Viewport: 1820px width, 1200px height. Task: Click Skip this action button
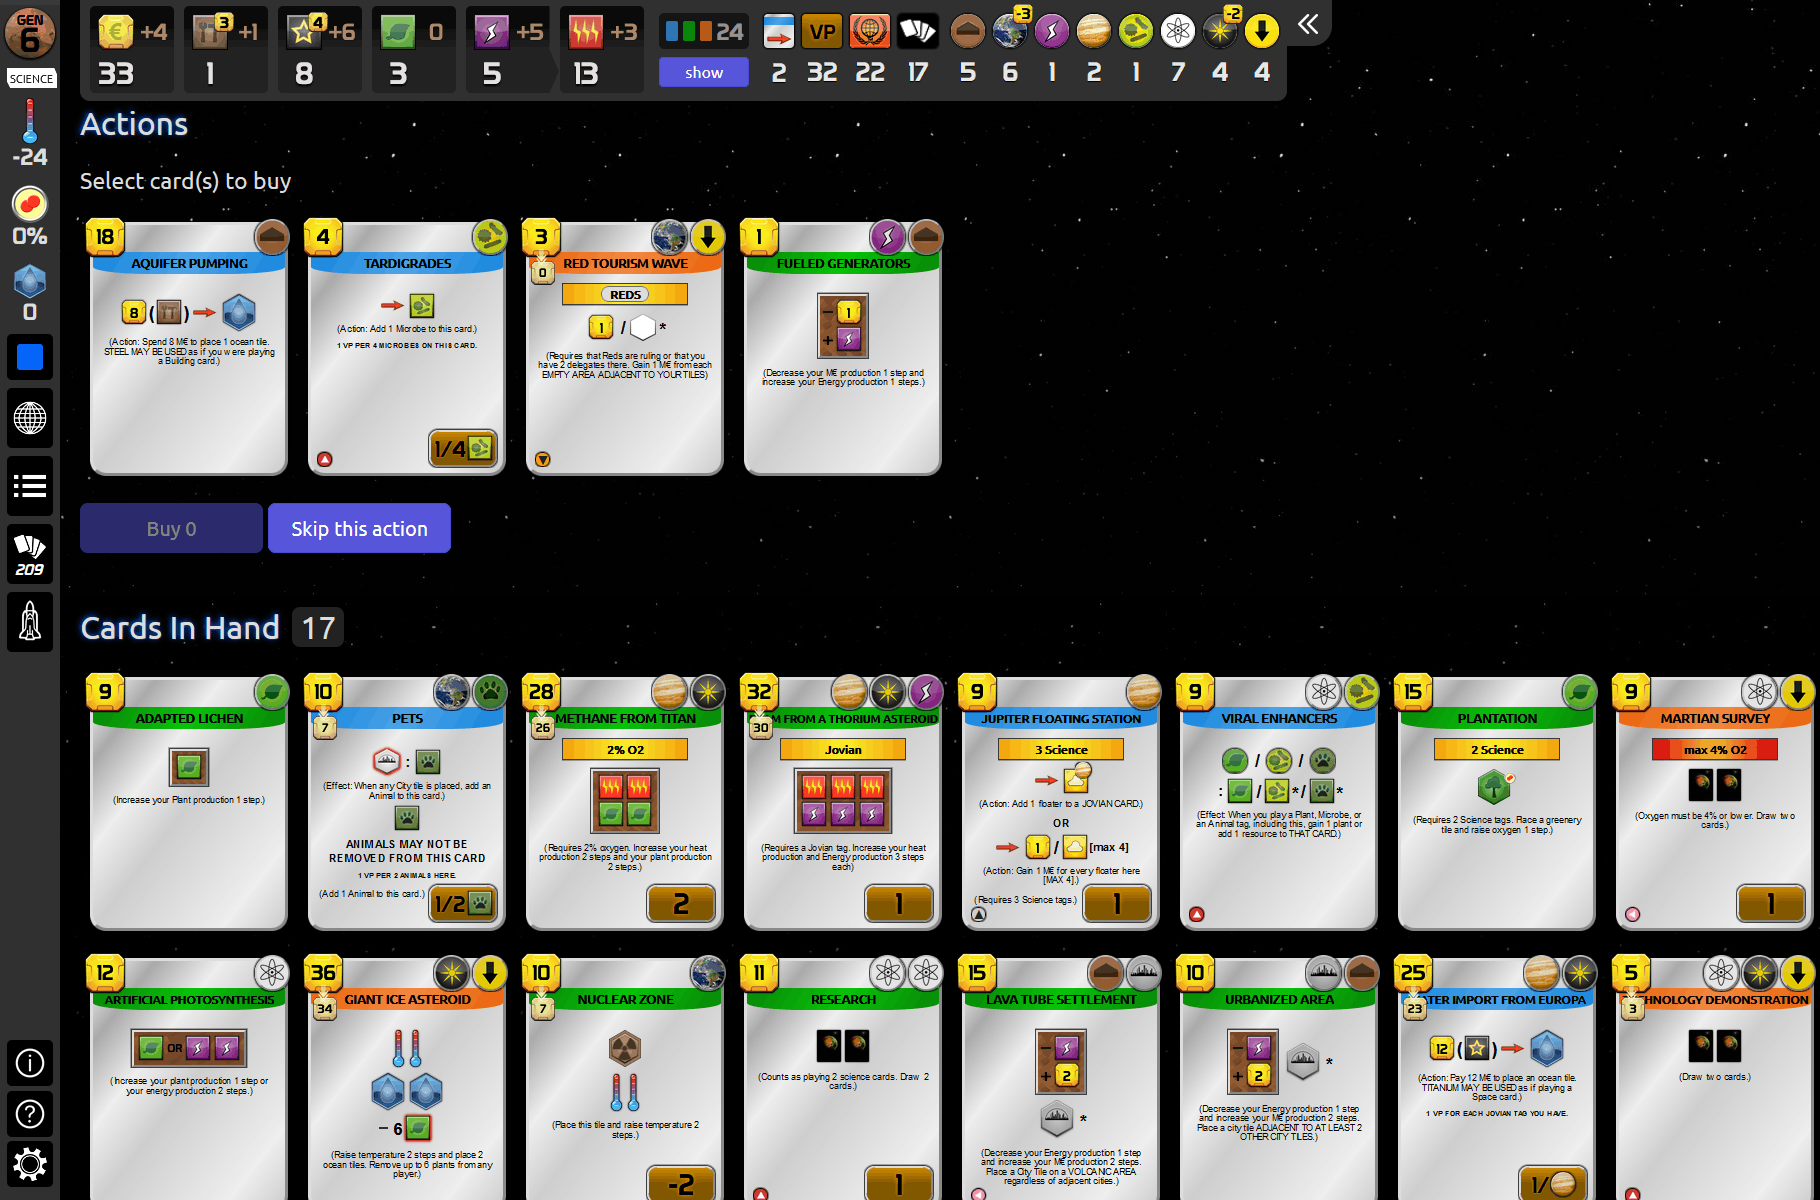[359, 528]
